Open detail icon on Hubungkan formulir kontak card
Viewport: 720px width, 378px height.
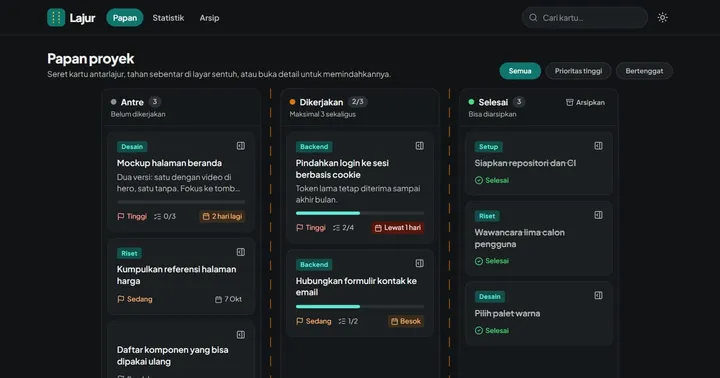click(x=420, y=264)
